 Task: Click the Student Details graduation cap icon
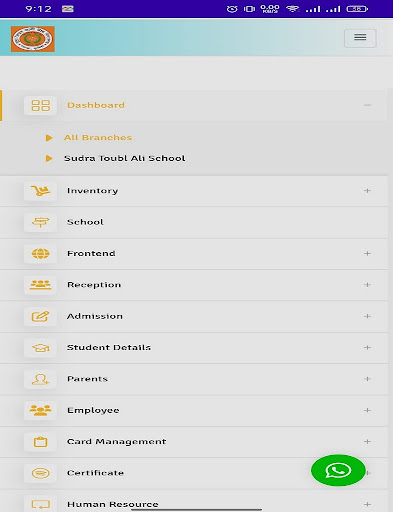[40, 348]
